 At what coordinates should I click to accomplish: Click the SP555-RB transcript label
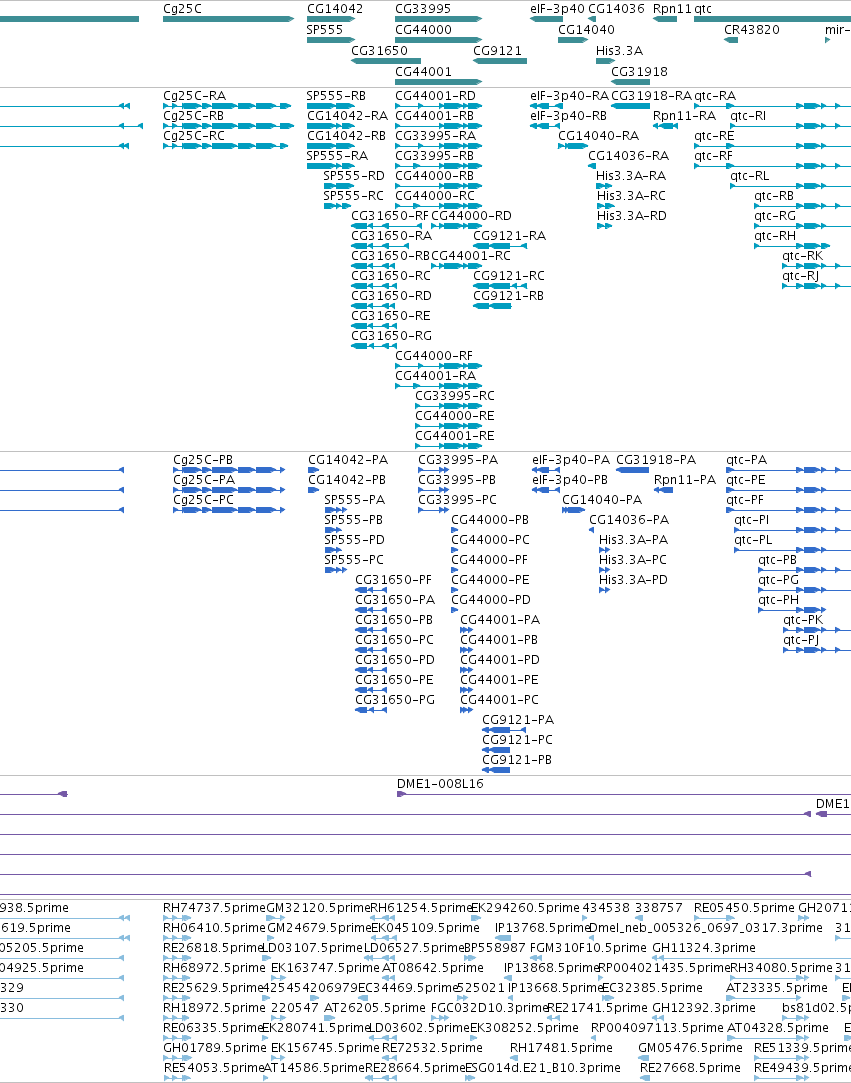pos(336,95)
